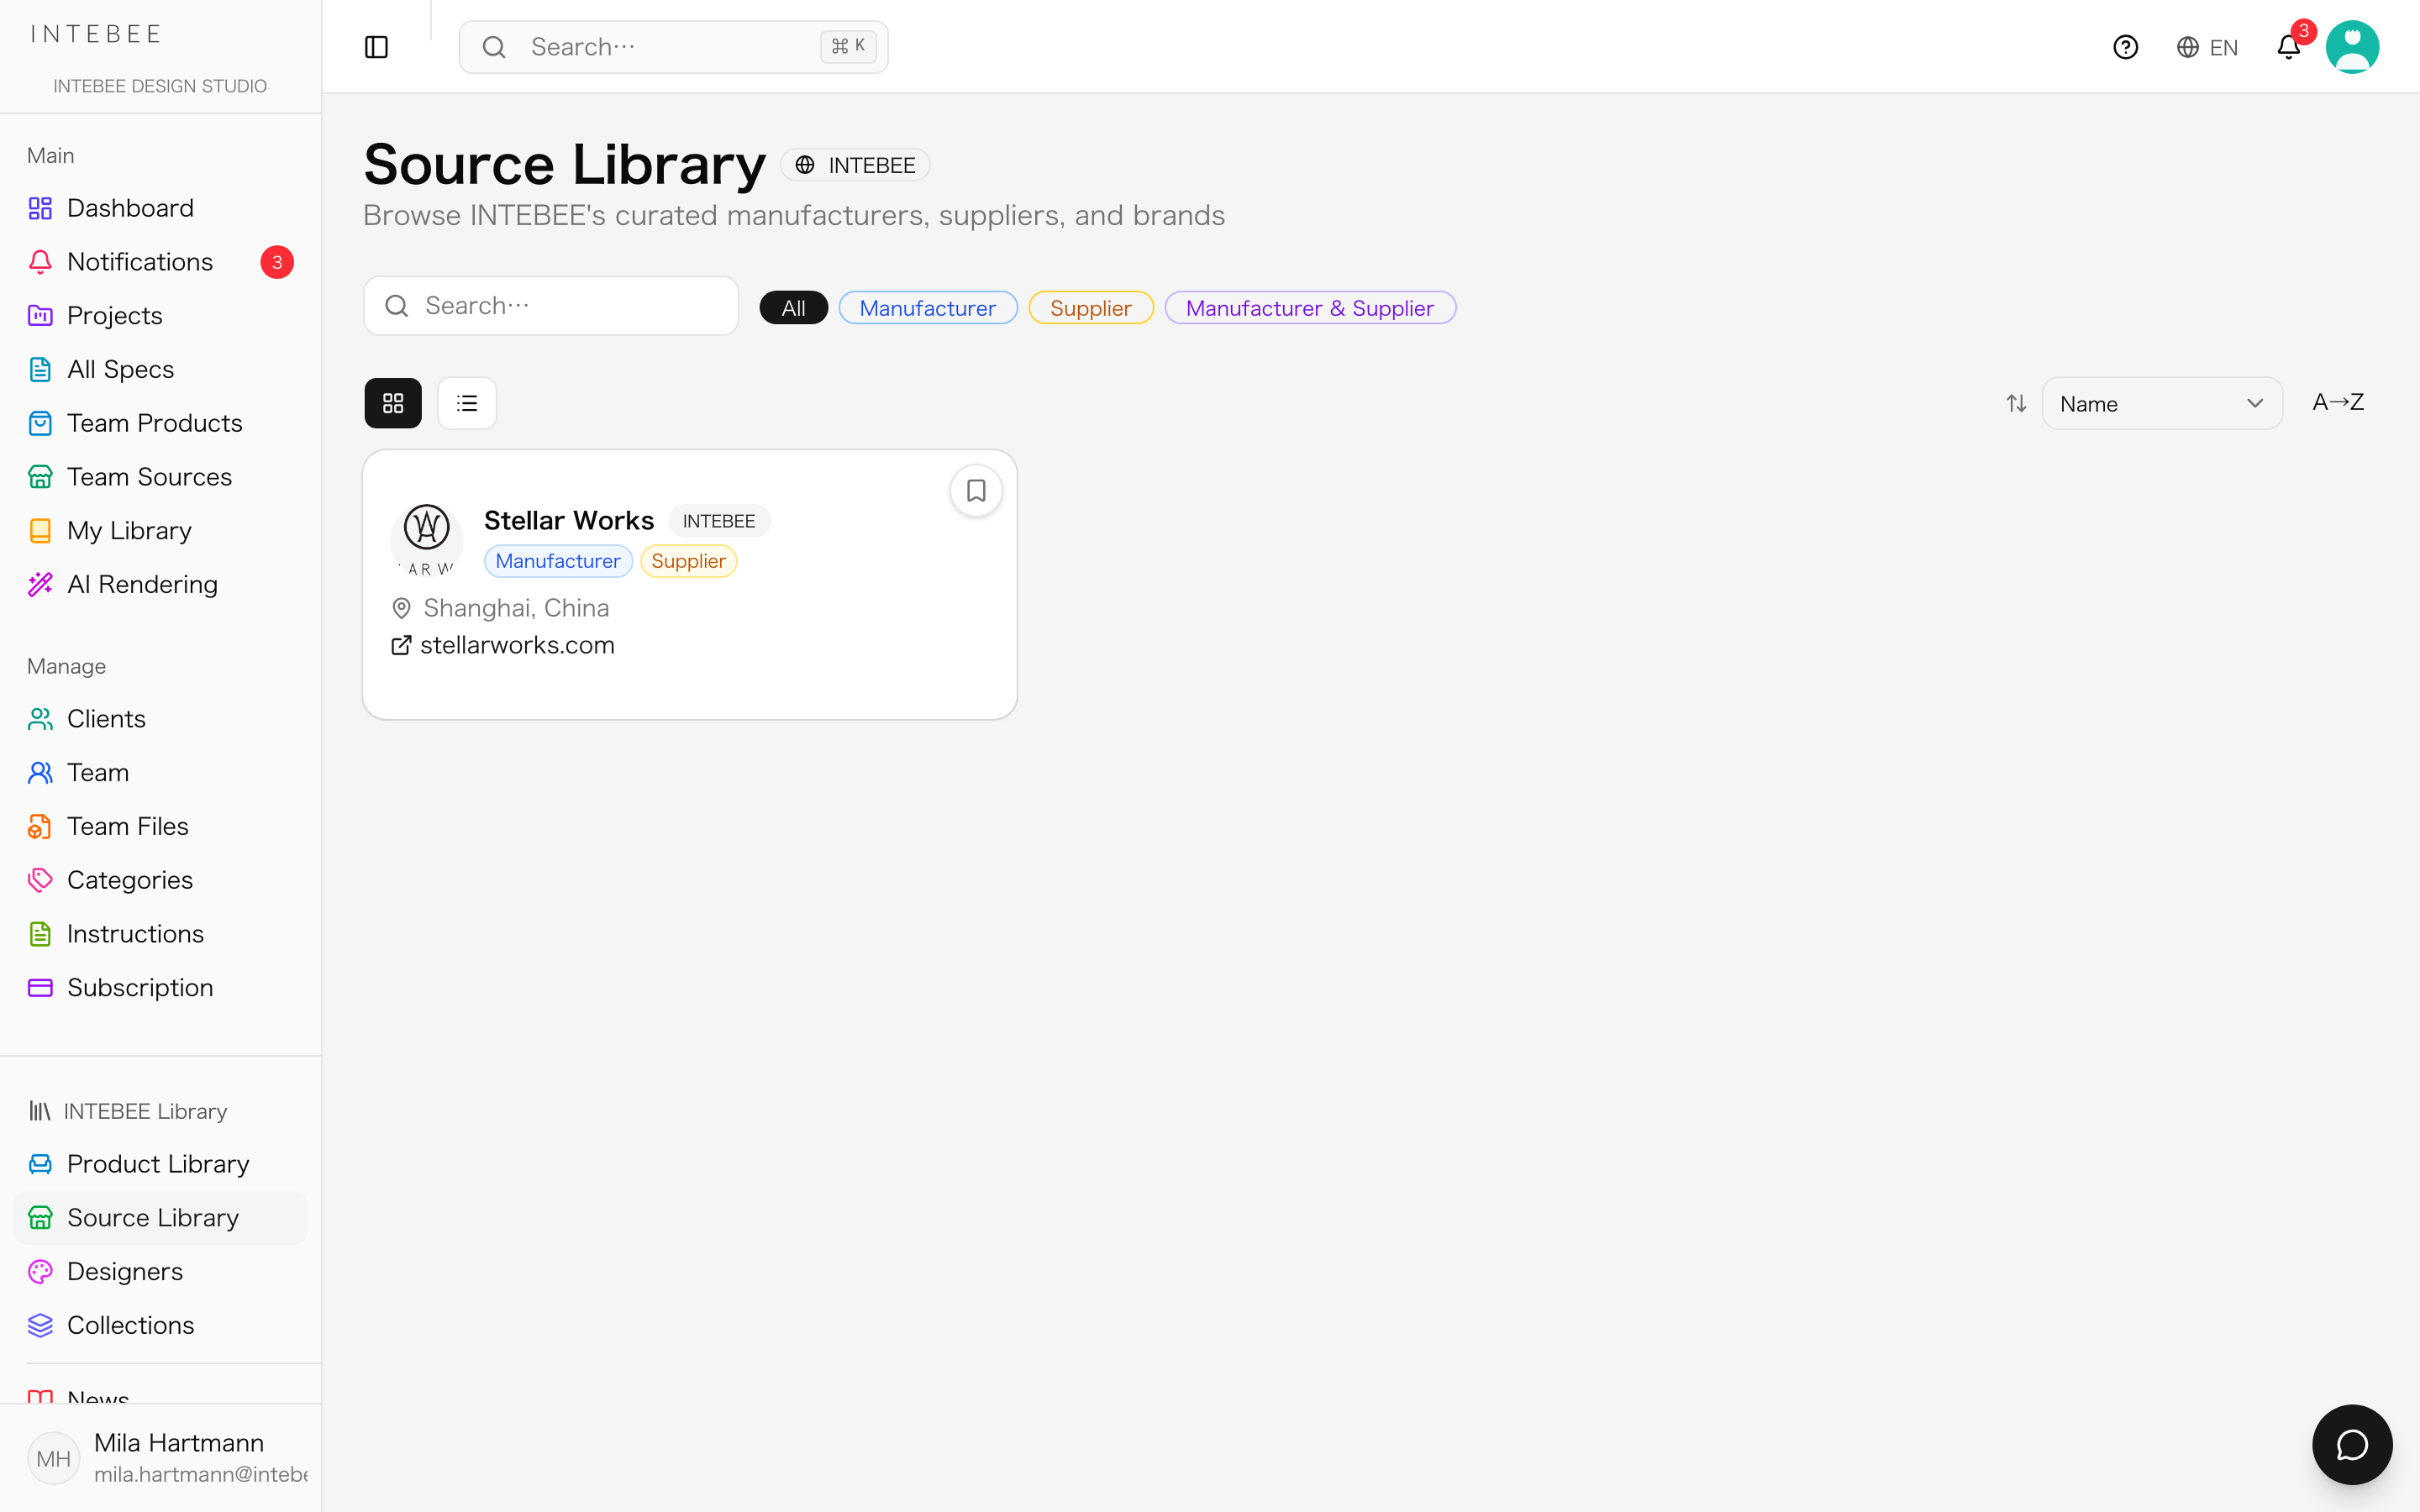
Task: Open Team Products page
Action: [x=160, y=423]
